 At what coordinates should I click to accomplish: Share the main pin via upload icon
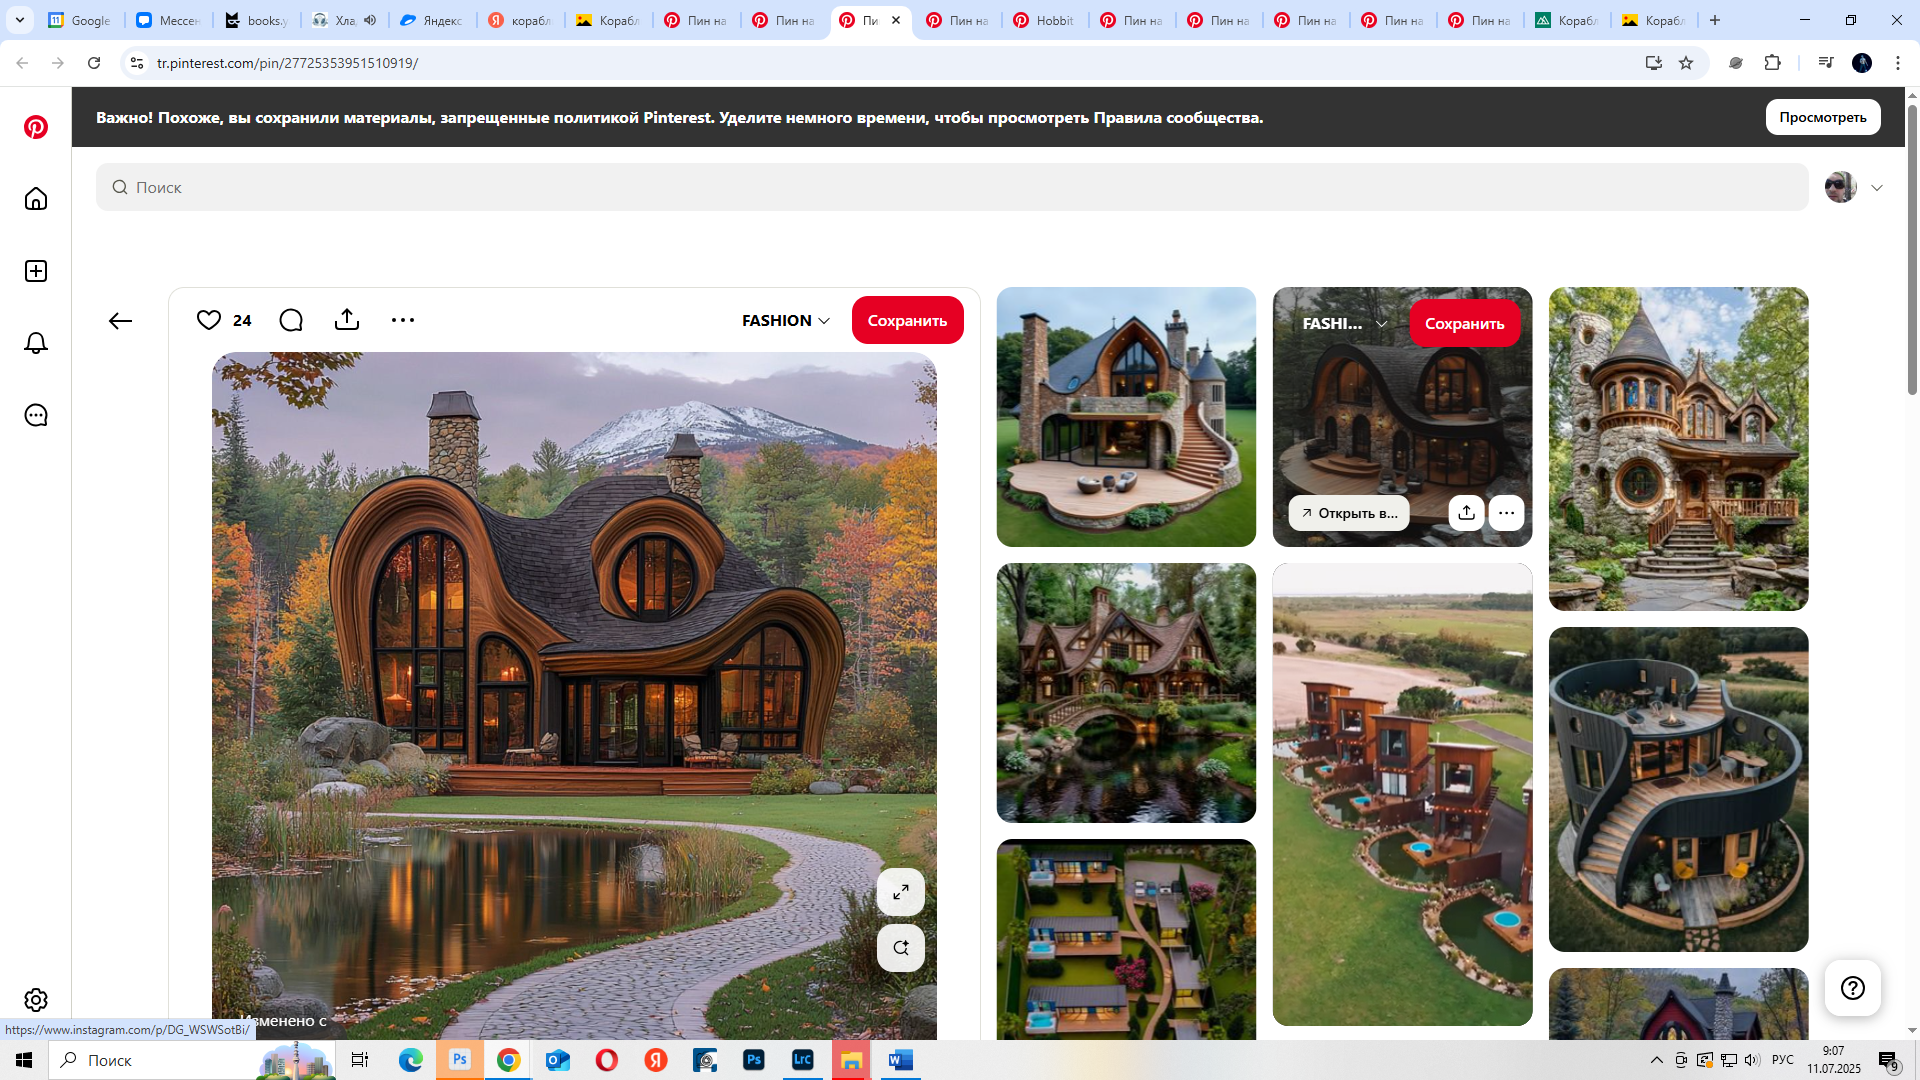point(347,320)
